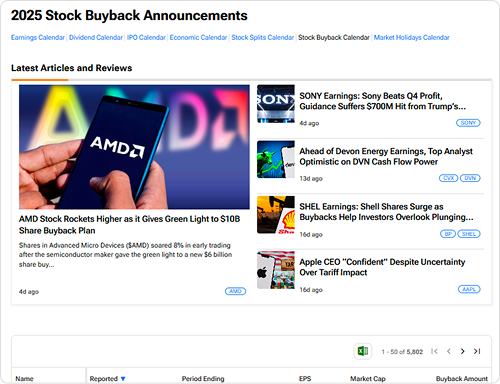Viewport: 500px width, 384px height.
Task: Select the Stock Buyback Calendar tab
Action: tap(334, 37)
